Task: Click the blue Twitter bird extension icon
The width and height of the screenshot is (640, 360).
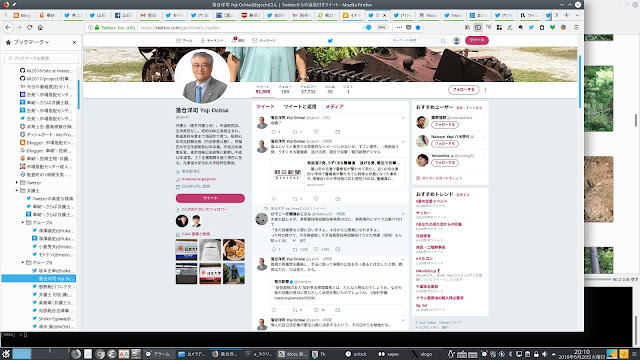Action: [x=531, y=27]
